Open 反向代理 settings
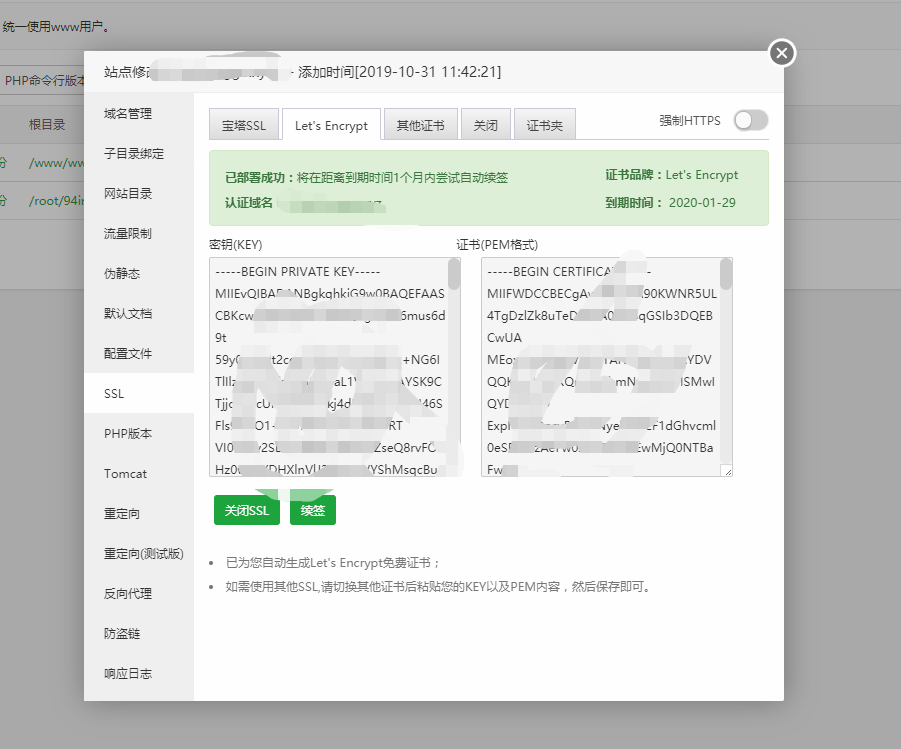 138,593
